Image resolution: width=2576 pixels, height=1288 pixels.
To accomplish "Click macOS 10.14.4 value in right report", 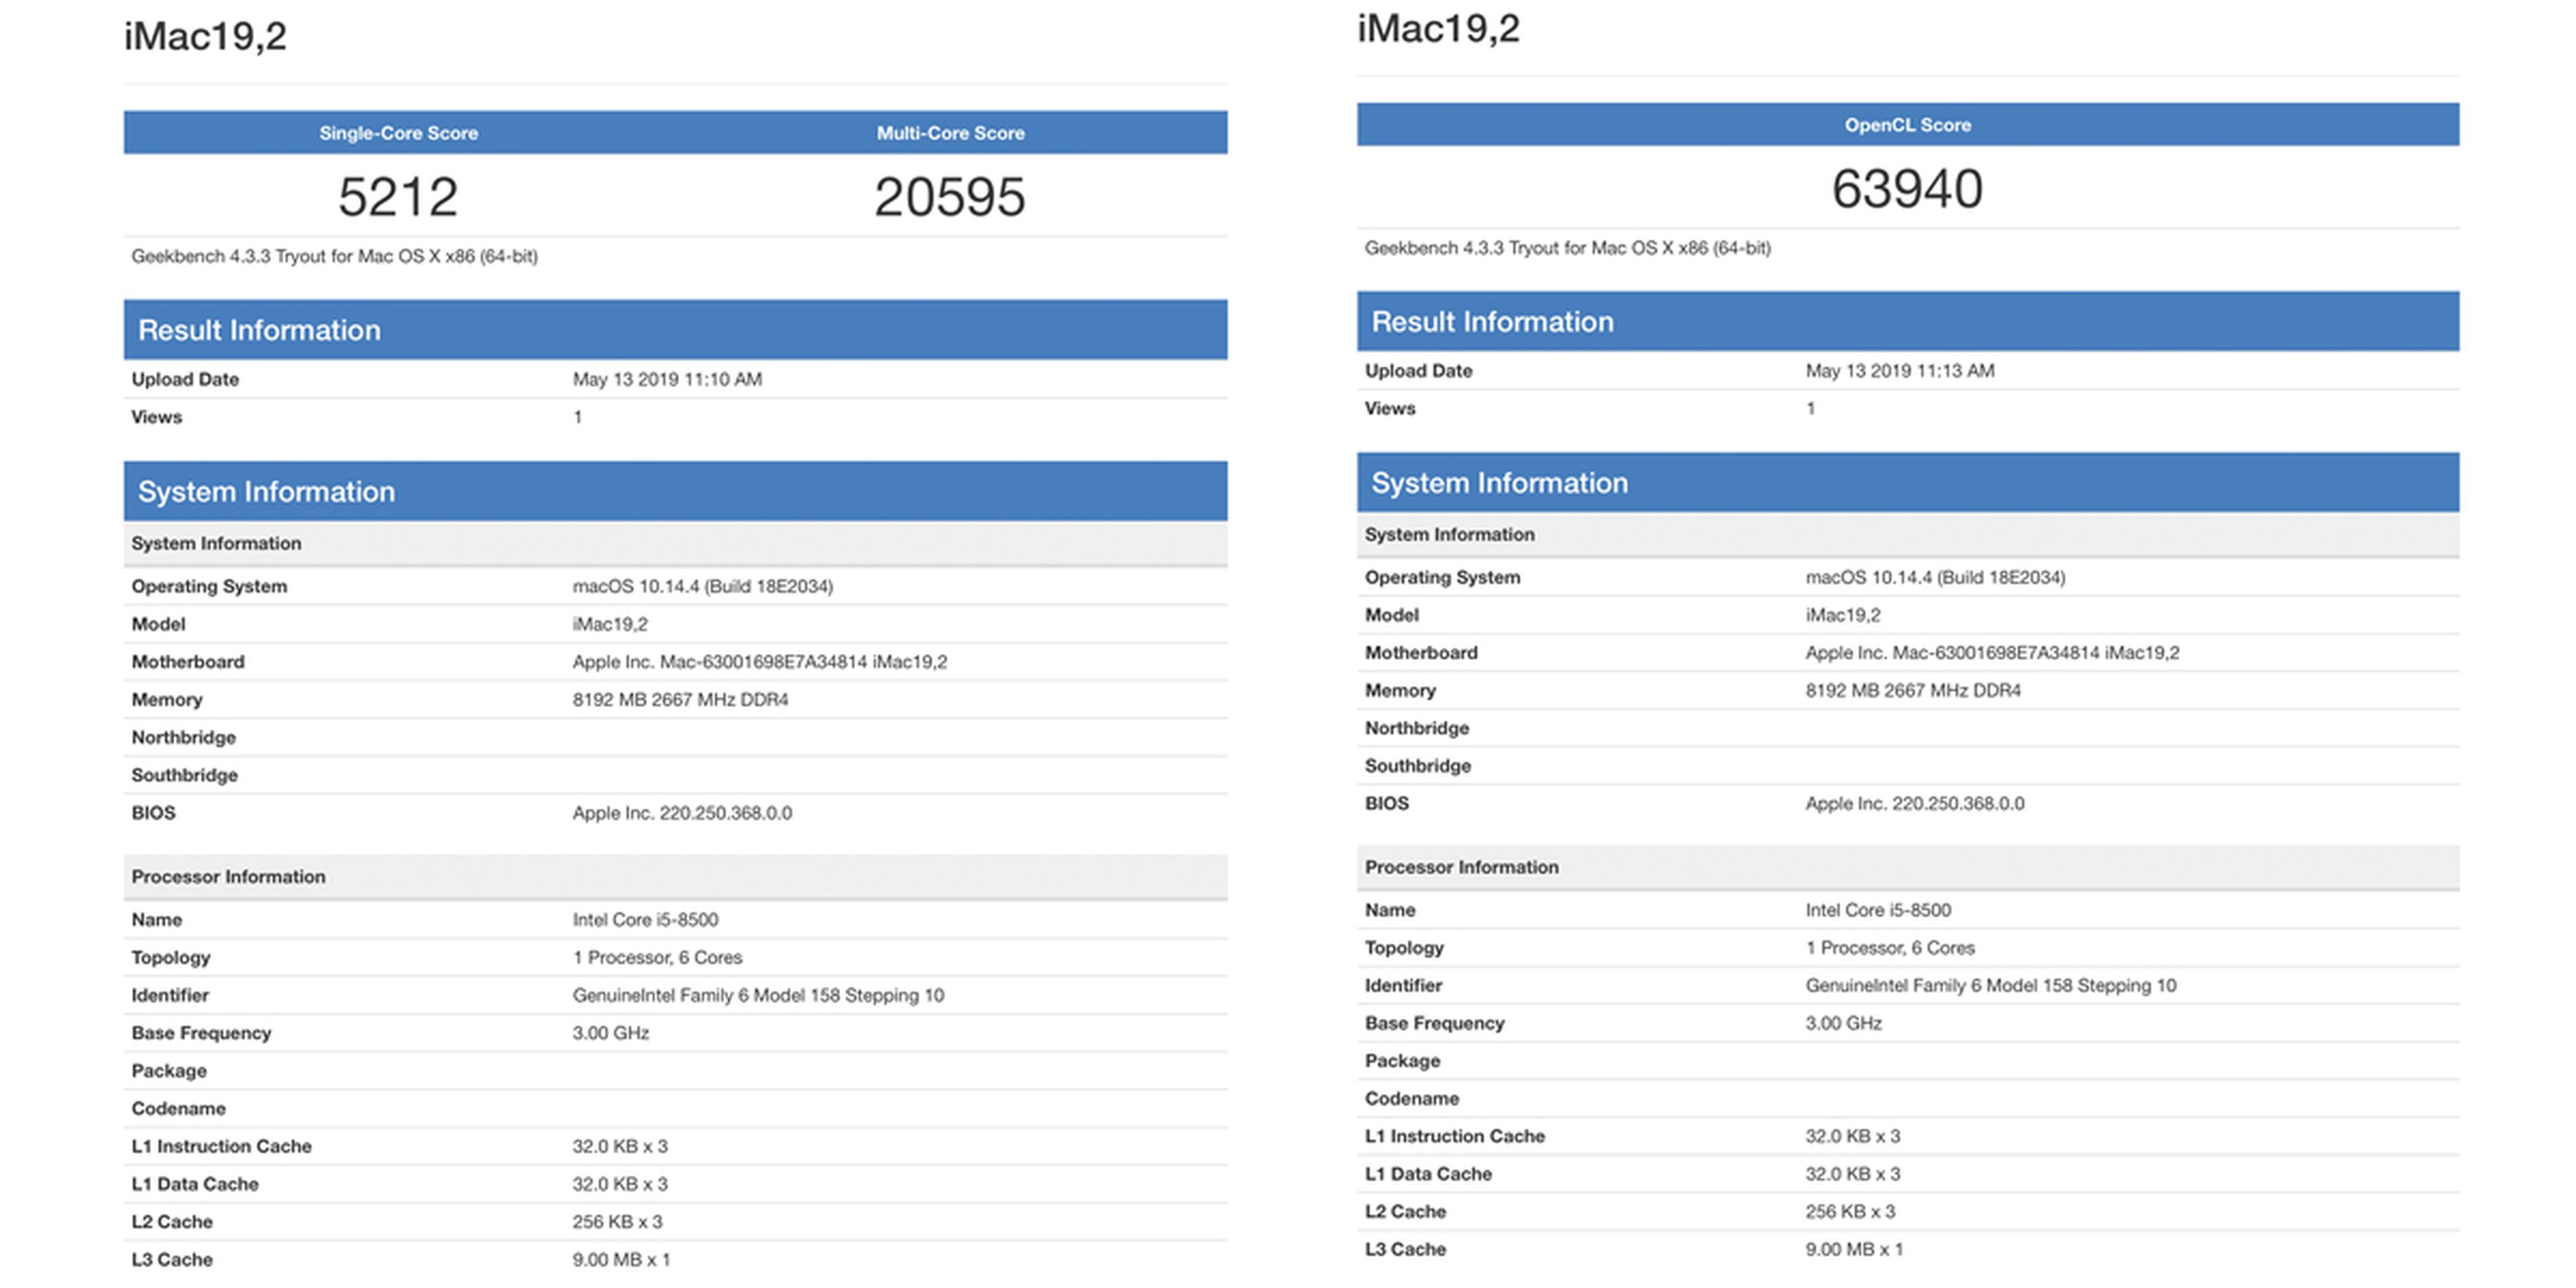I will point(1935,577).
